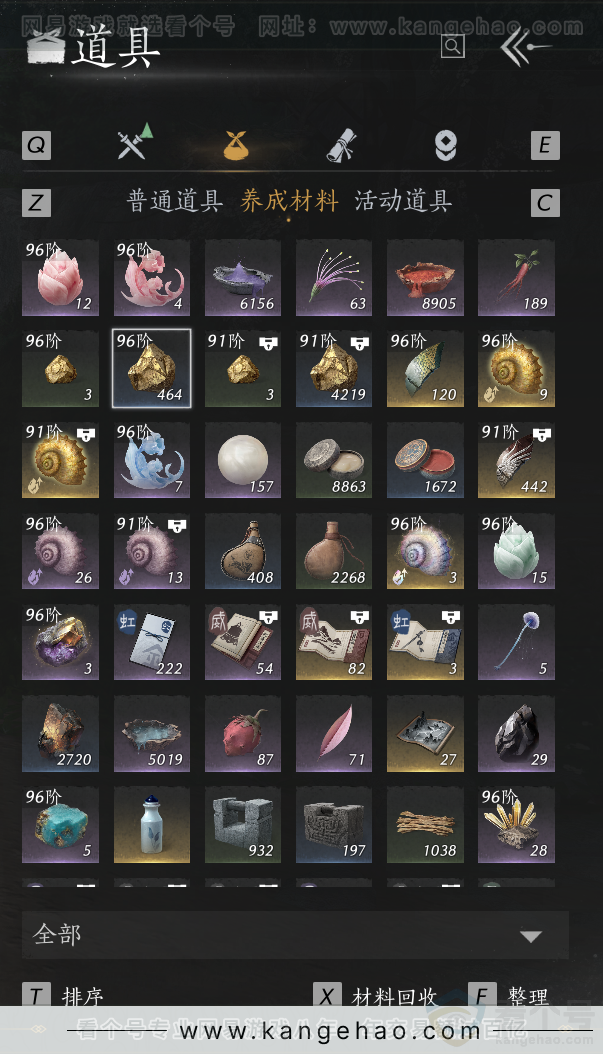Select the red ginseng root item 189

click(516, 277)
